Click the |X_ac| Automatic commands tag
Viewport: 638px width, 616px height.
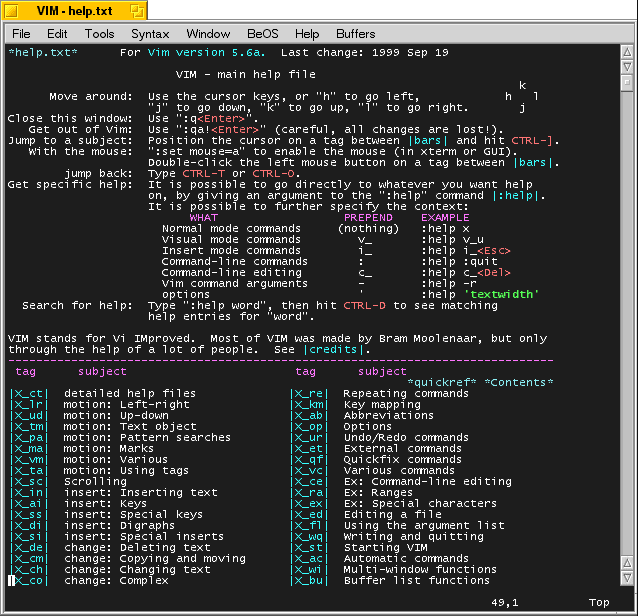[309, 558]
